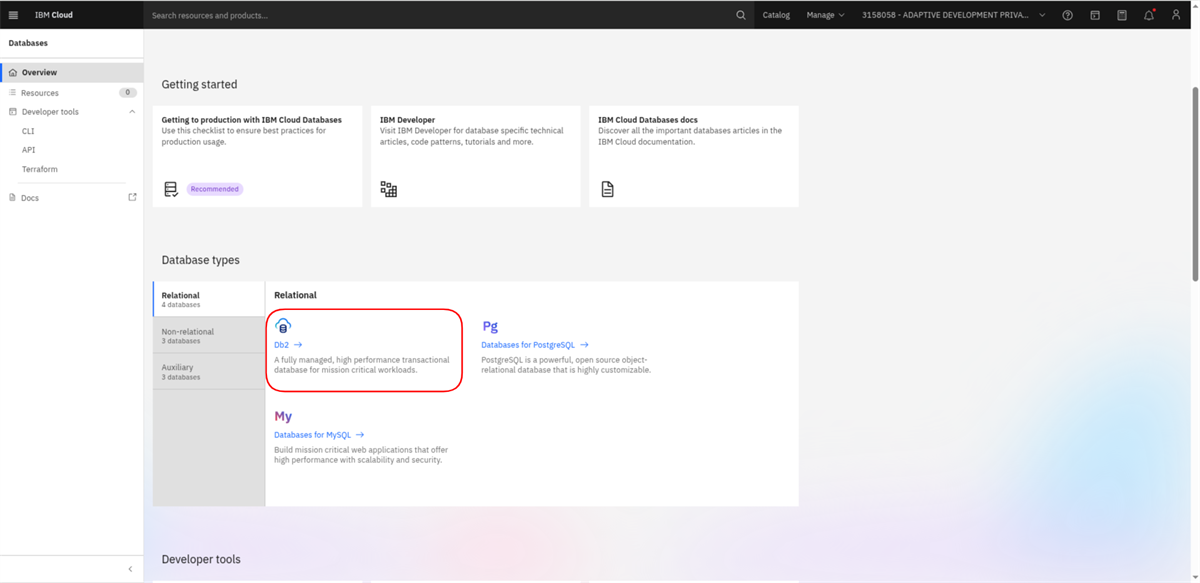Image resolution: width=1200 pixels, height=583 pixels.
Task: Open CLI under Developer tools
Action: click(28, 131)
